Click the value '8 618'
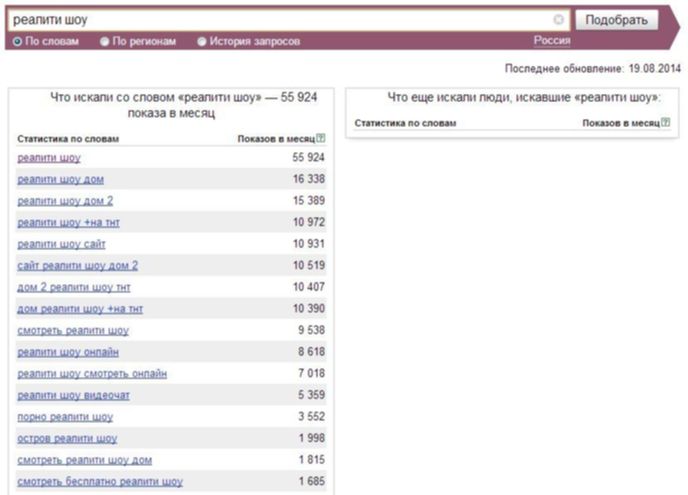The image size is (688, 495). click(x=312, y=352)
